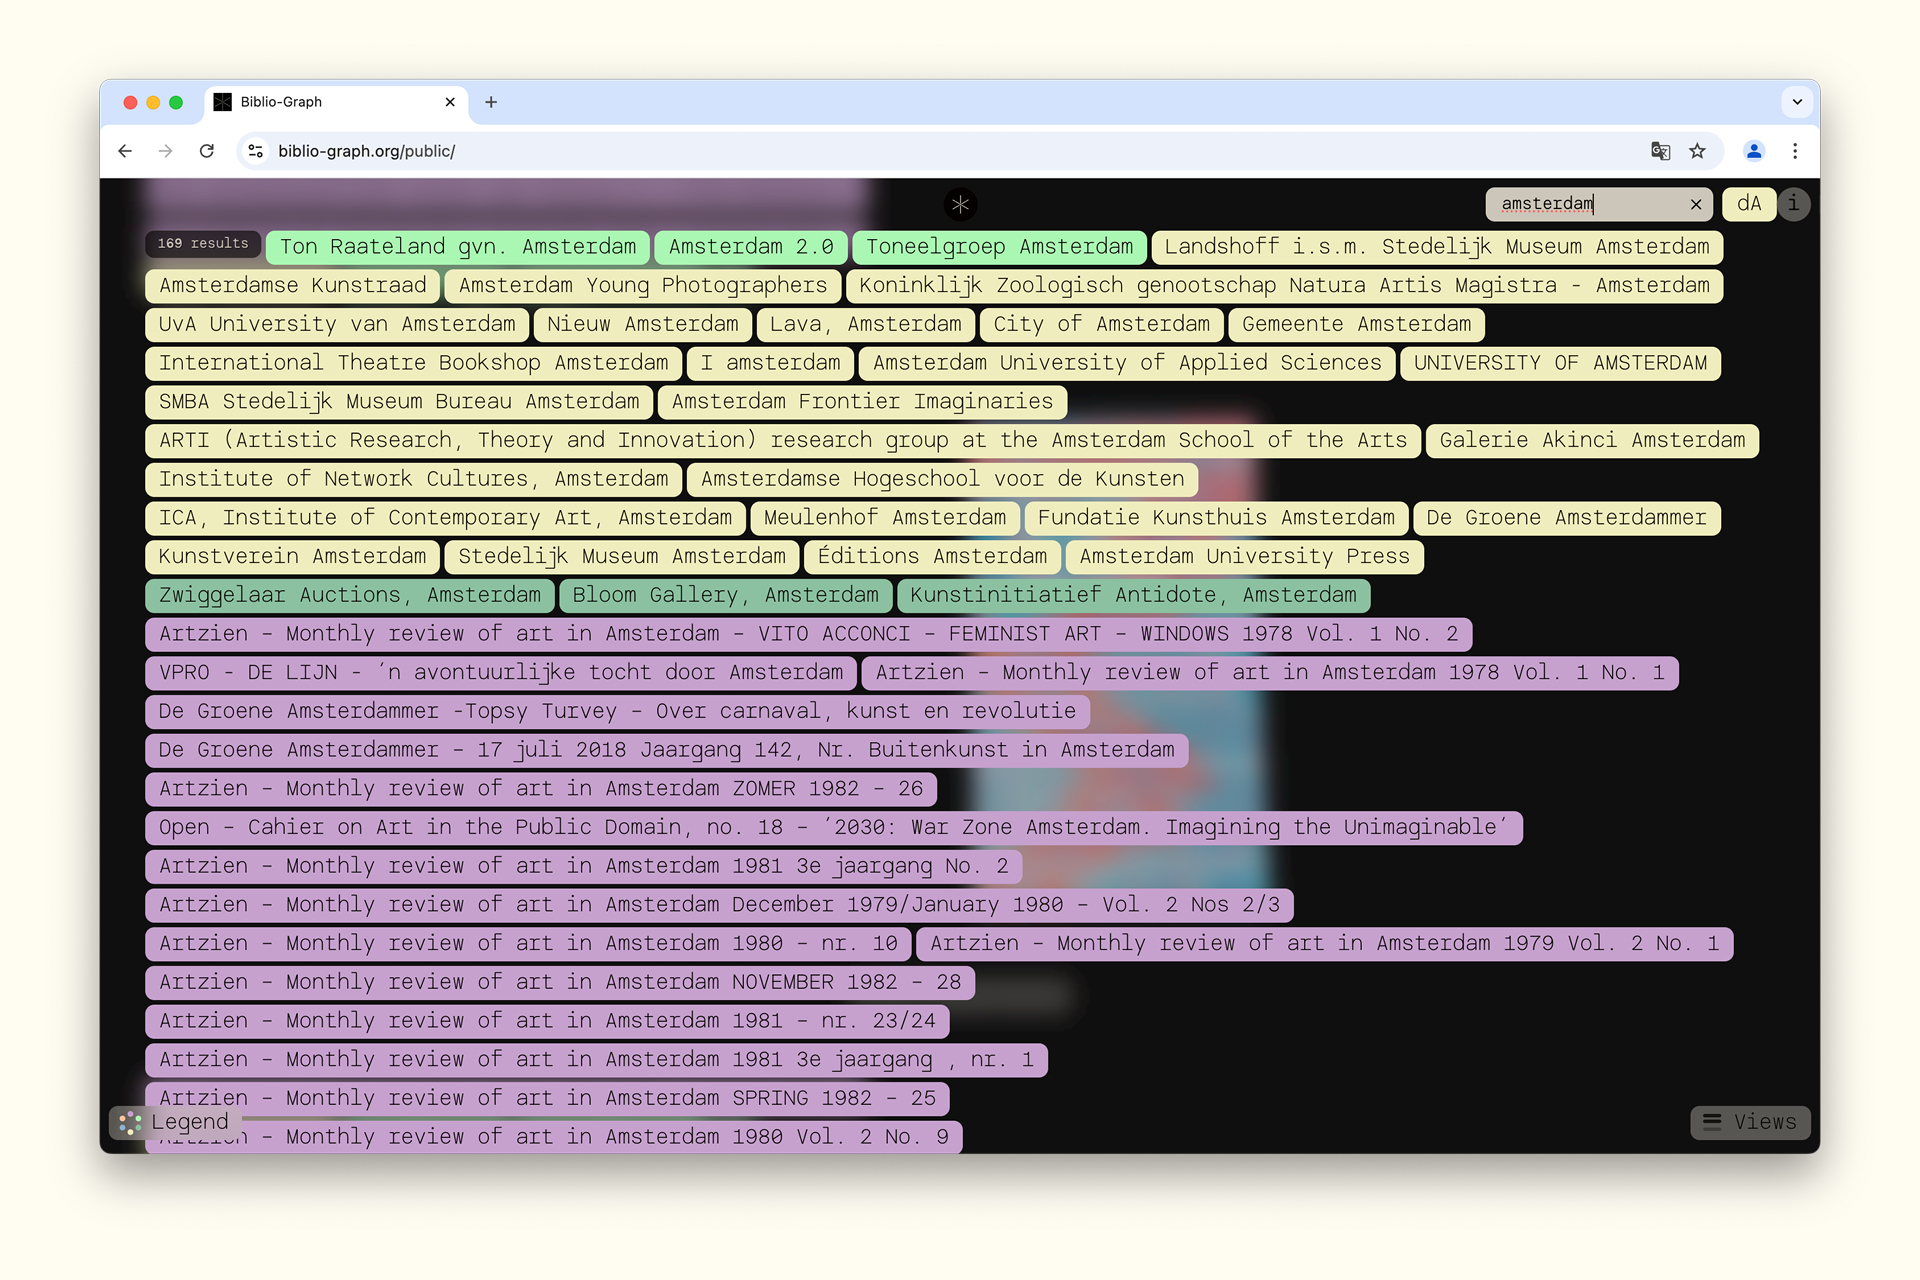
Task: Click the hamburger icon on Views button
Action: tap(1712, 1122)
